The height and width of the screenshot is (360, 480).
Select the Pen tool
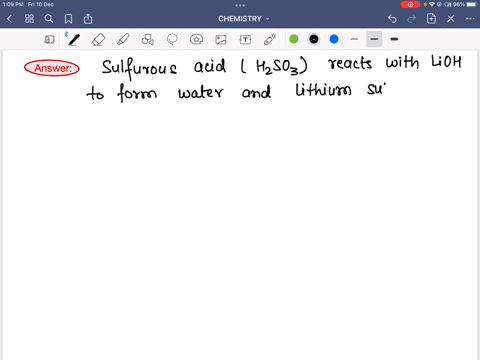74,40
